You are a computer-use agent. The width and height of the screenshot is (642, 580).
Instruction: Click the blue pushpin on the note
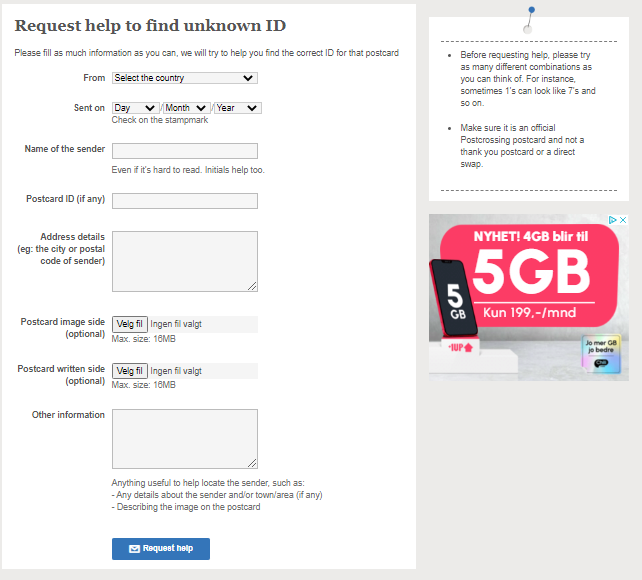(x=531, y=10)
